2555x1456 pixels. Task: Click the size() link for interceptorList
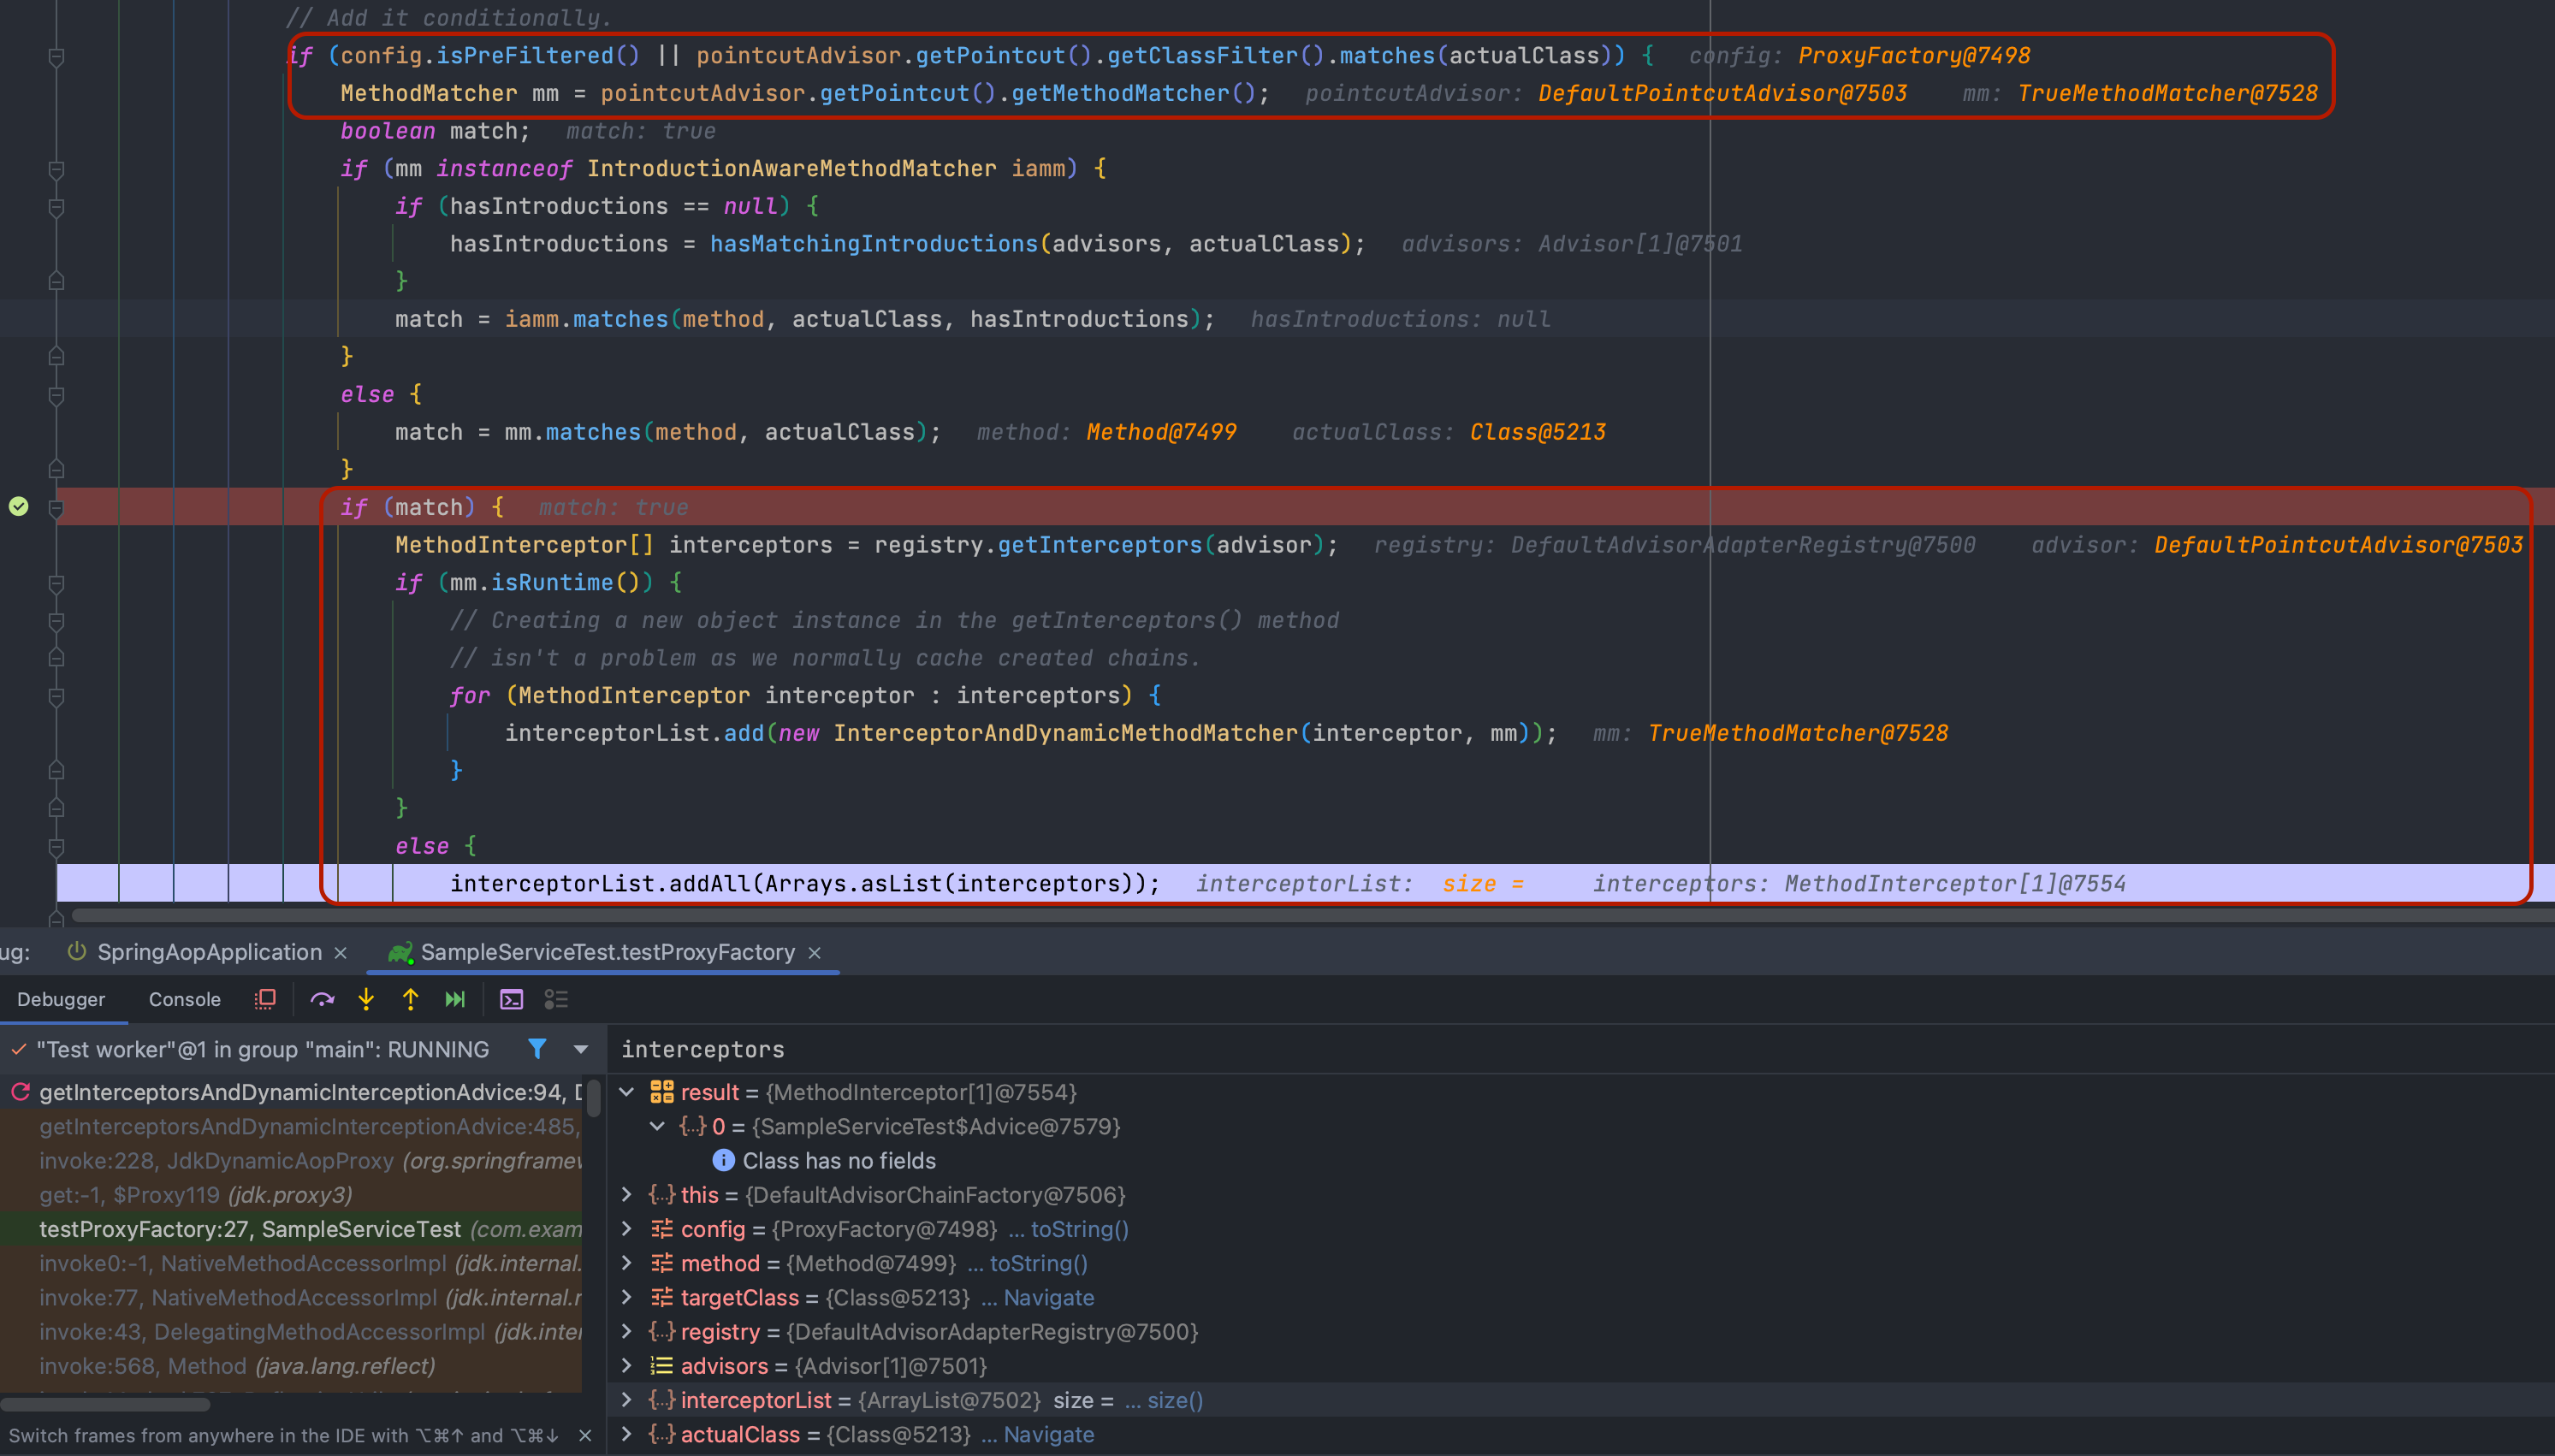[1174, 1400]
